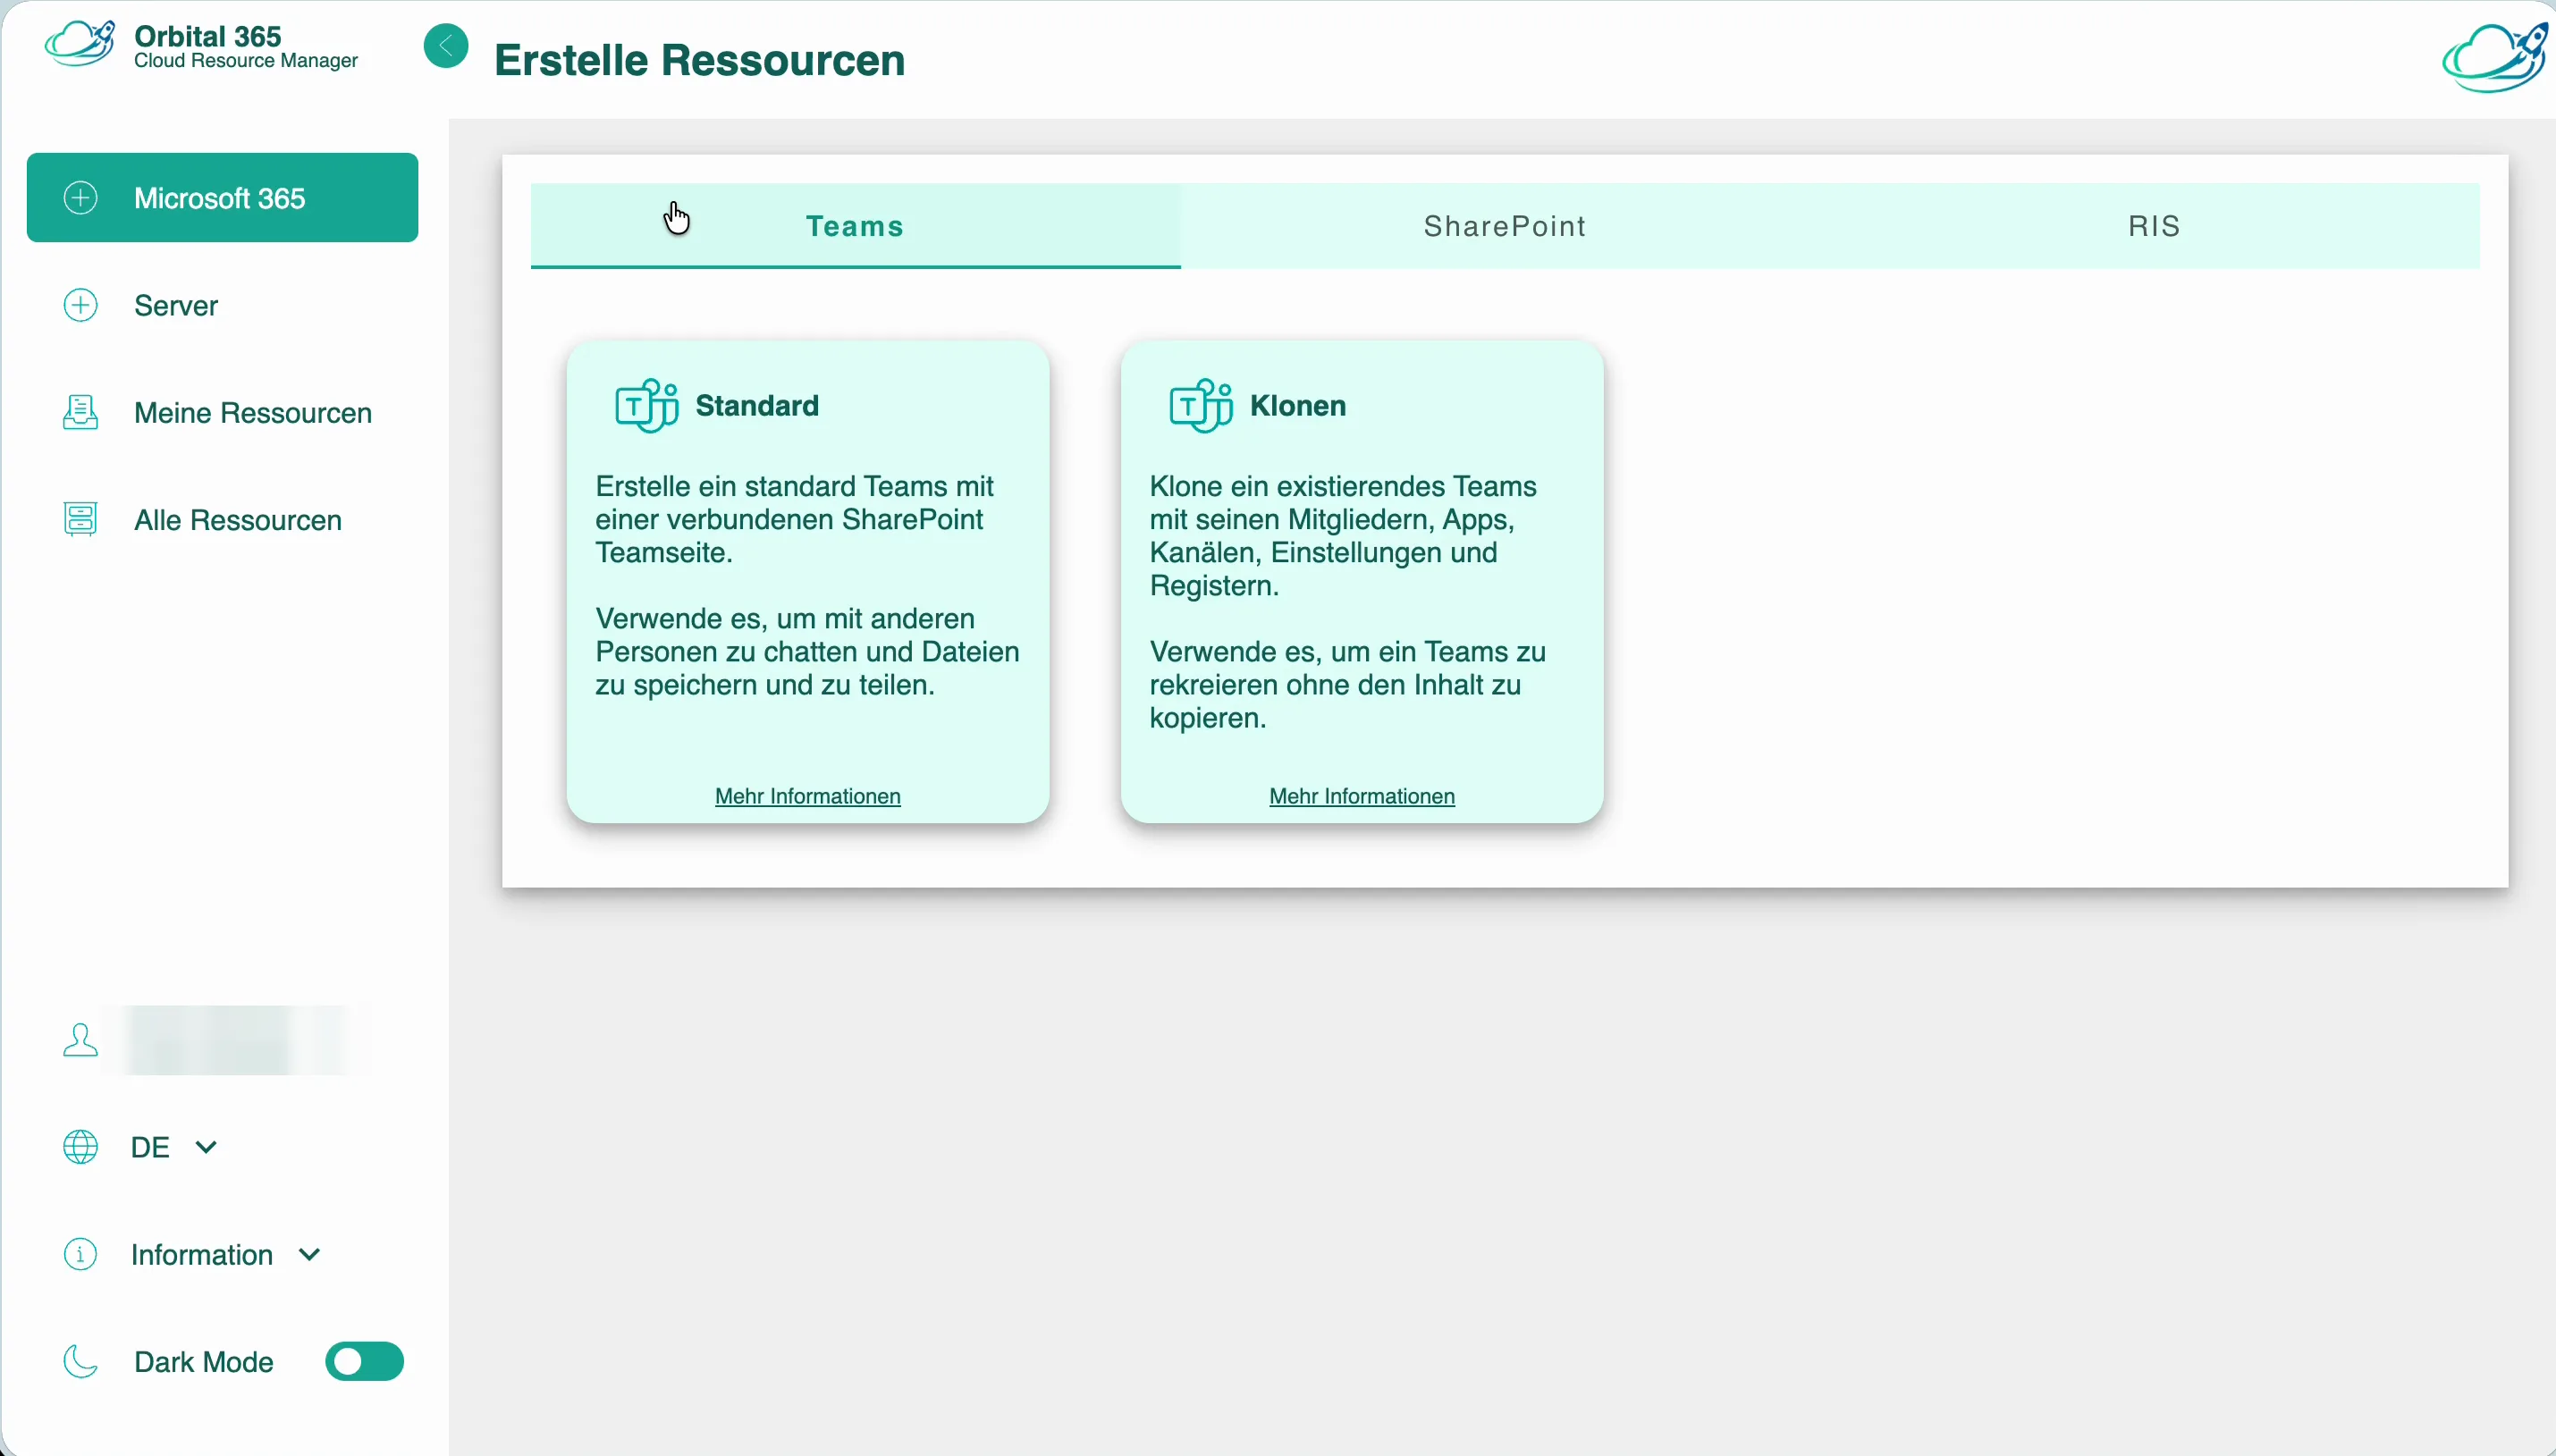
Task: Click the 'Information' label in the sidebar
Action: 202,1255
